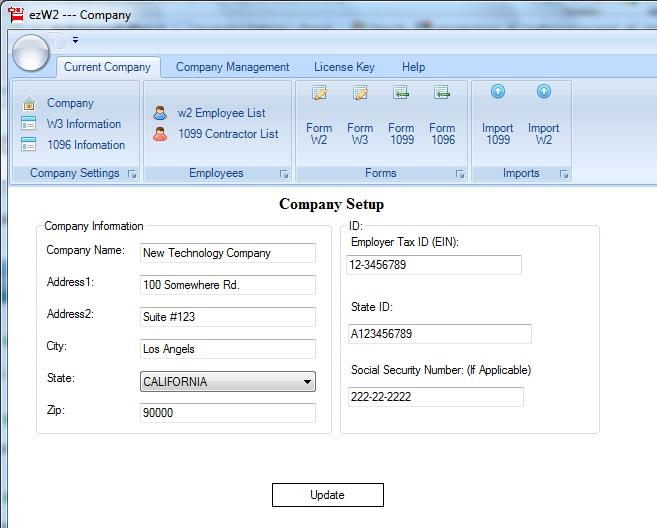Open the Form W2 icon
This screenshot has width=657, height=528.
point(319,93)
